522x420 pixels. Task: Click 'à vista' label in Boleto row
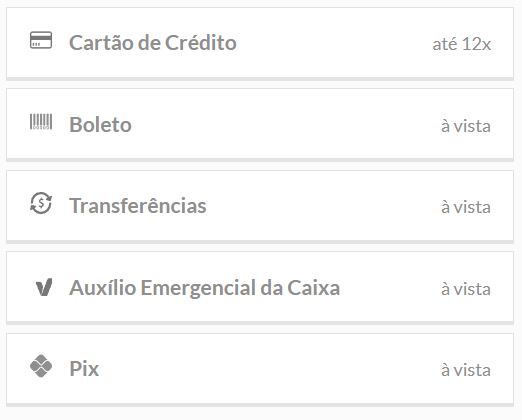pos(466,126)
